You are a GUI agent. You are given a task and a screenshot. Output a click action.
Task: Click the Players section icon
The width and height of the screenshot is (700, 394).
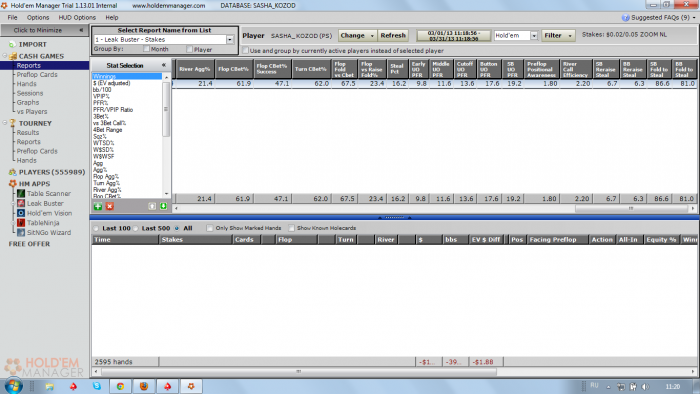12,172
